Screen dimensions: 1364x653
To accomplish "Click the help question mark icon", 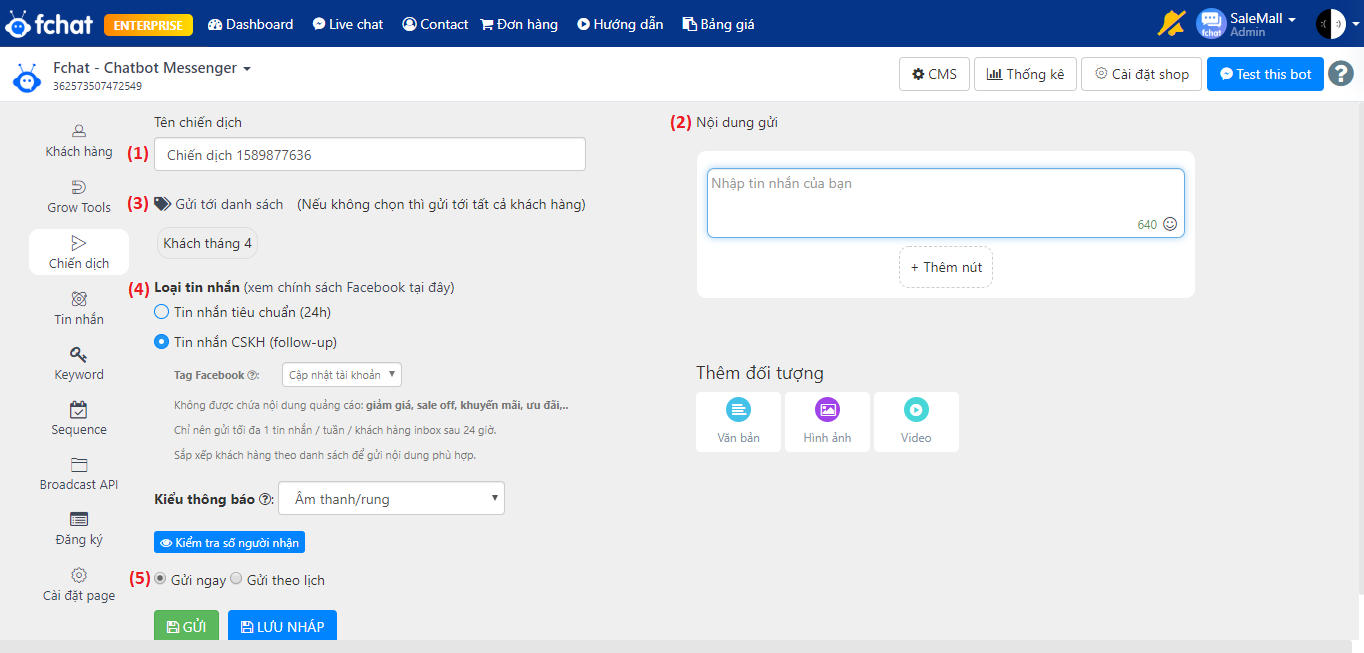I will click(1340, 74).
